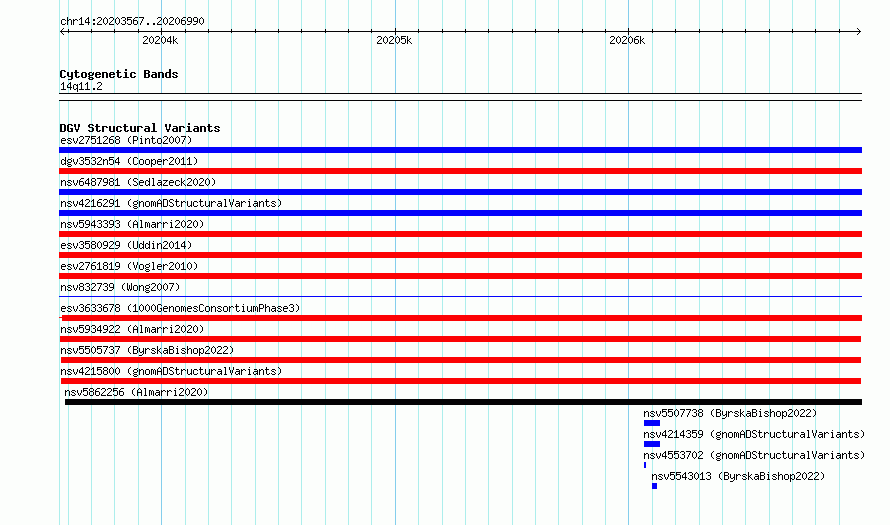Open nsv4216291 (gnomADStructuralVariants) label
Viewport: 890px width, 525px height.
click(171, 203)
